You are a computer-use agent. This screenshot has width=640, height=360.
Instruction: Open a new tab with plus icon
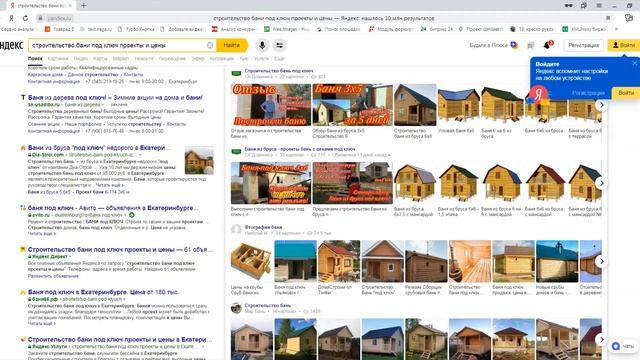84,5
